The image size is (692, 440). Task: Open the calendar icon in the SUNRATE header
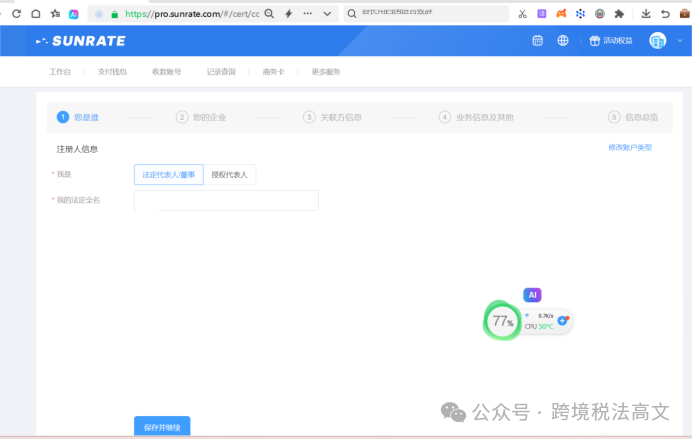tap(538, 41)
